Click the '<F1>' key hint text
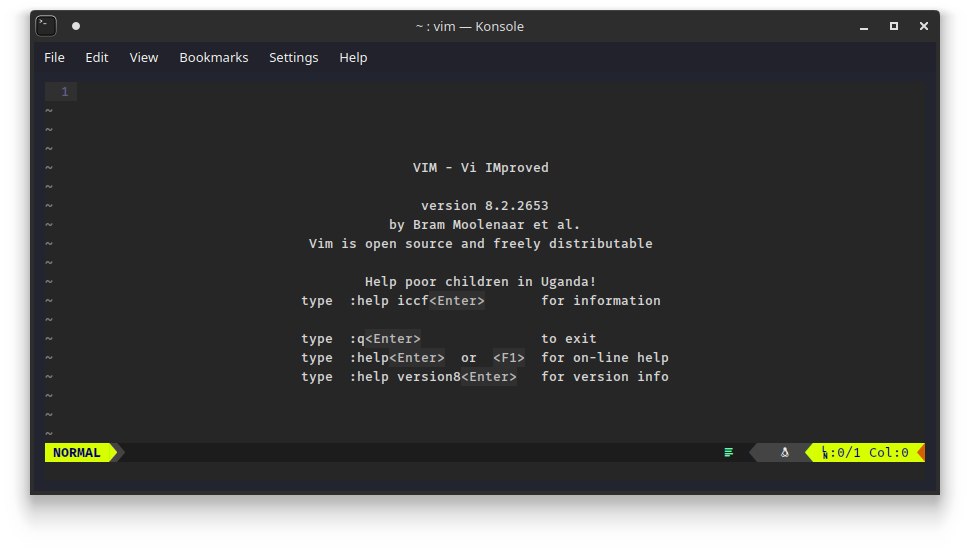 509,358
